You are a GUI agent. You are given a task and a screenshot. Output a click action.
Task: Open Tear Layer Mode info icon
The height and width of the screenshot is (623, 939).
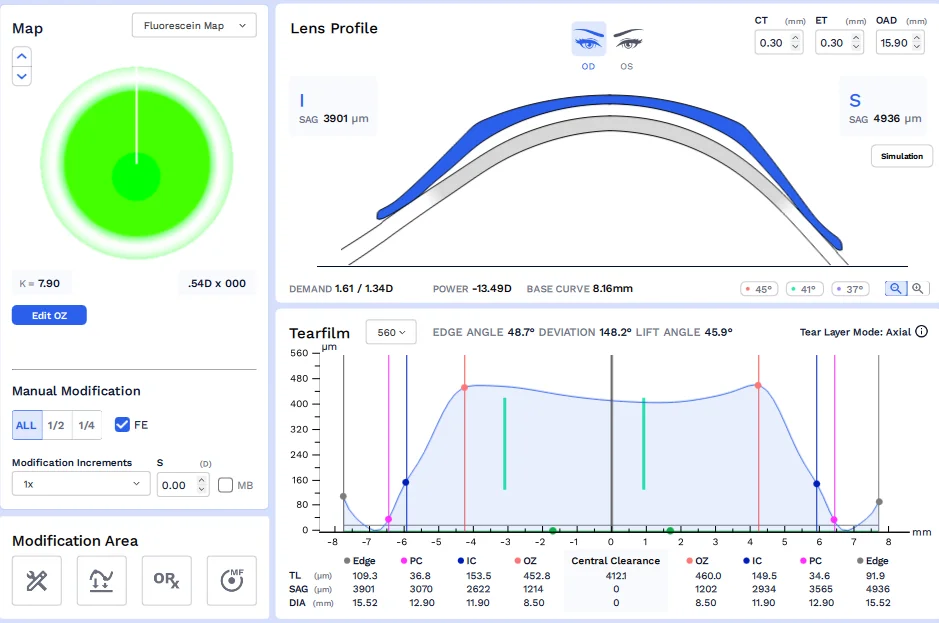[921, 332]
